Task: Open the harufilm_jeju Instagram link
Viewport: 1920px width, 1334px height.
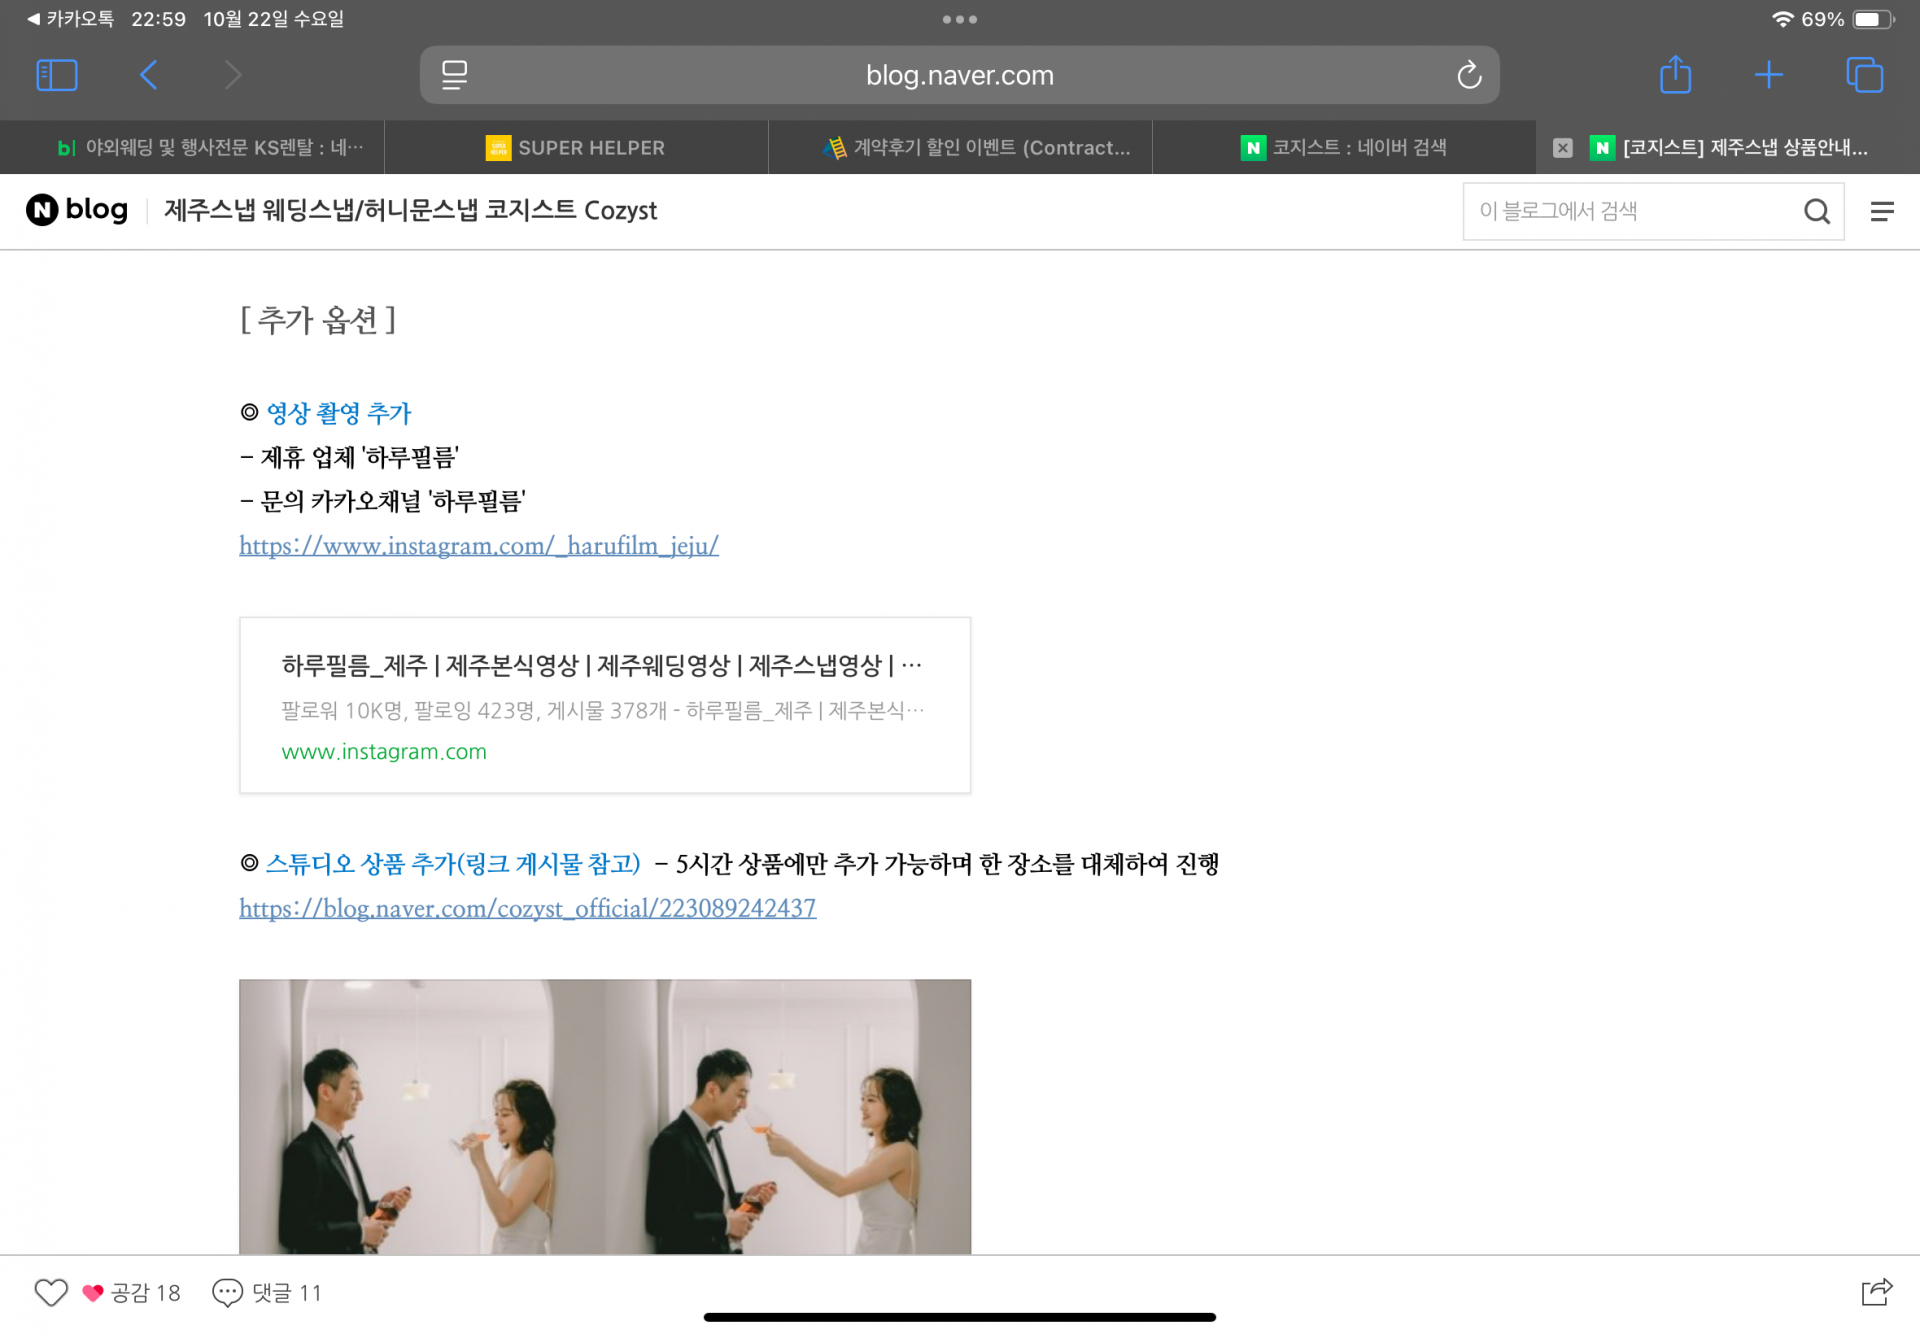Action: click(x=479, y=546)
